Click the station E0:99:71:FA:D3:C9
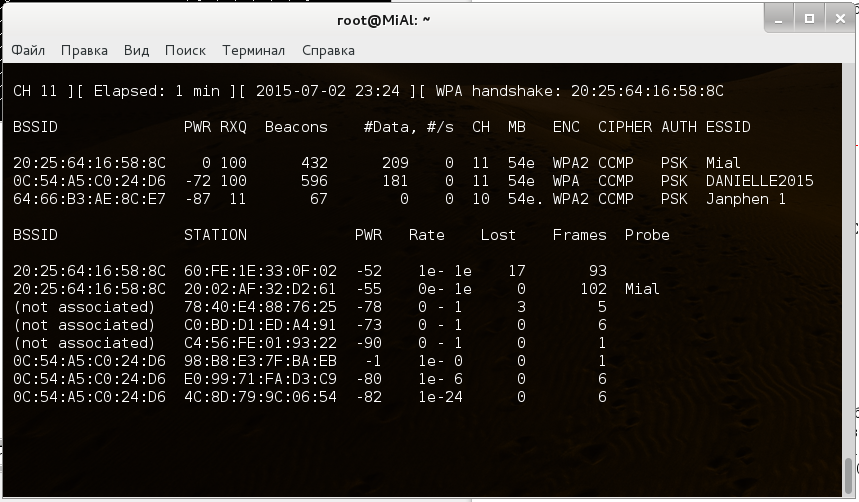 tap(260, 379)
